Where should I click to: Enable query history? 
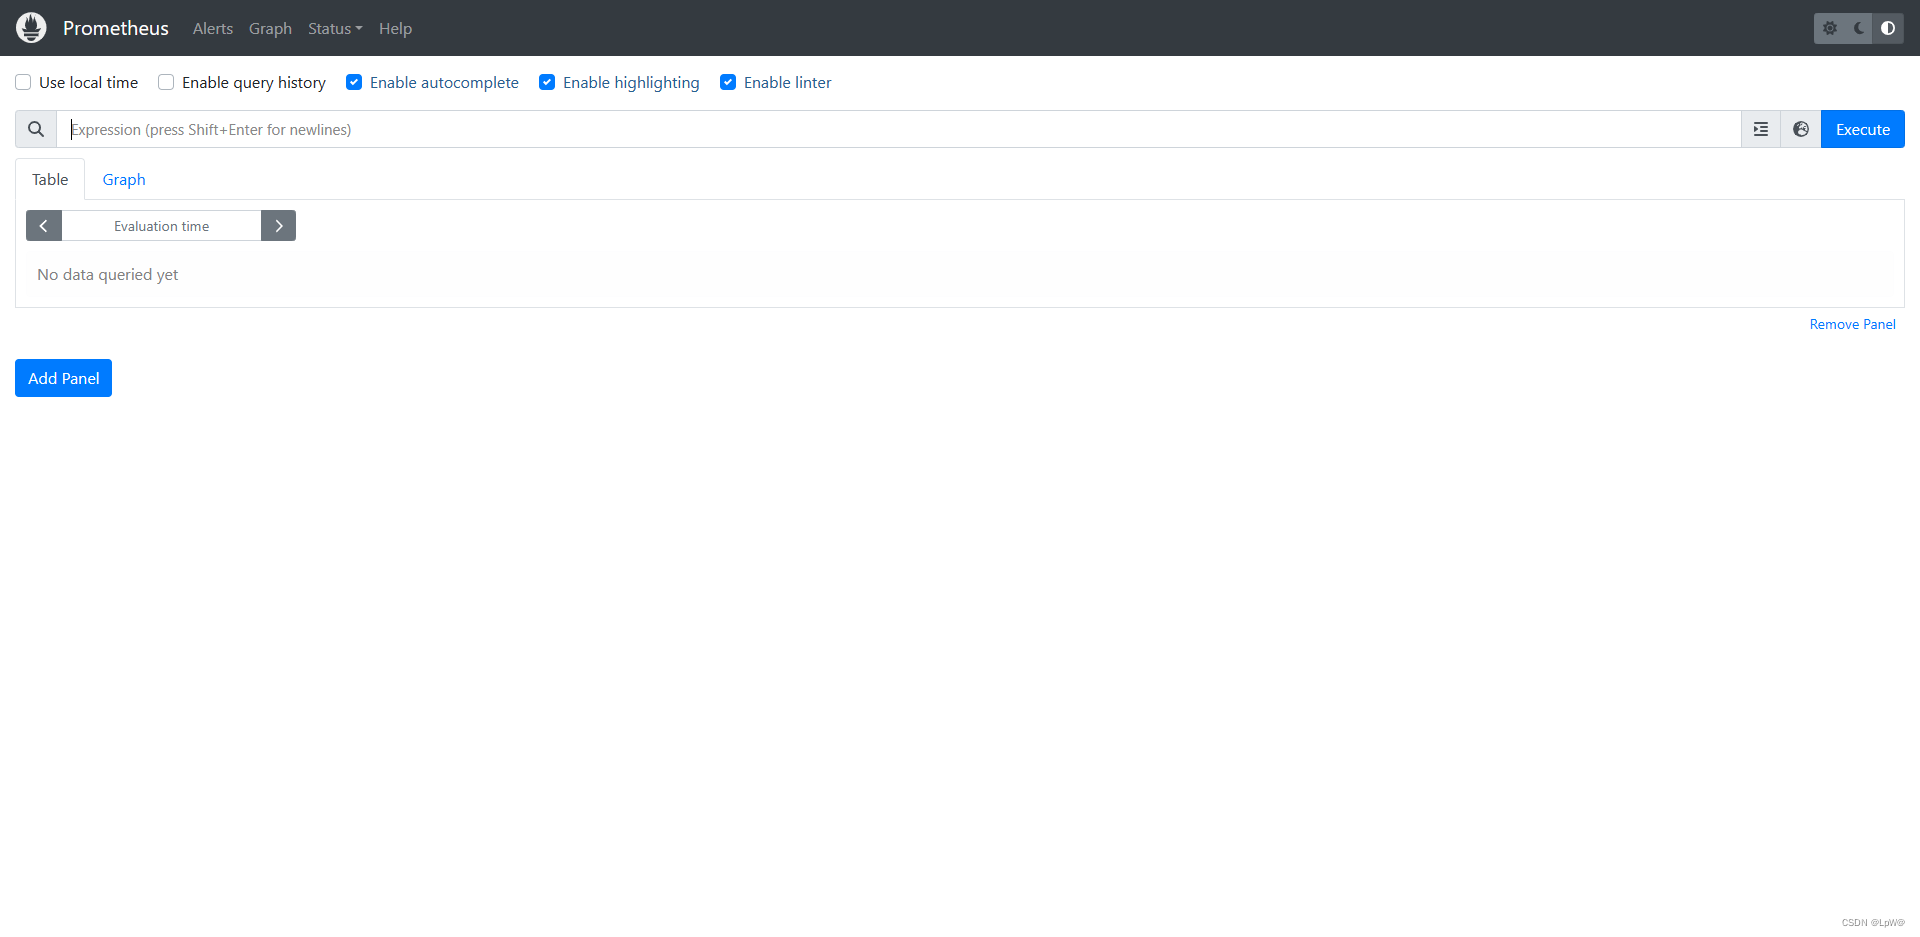pos(165,82)
